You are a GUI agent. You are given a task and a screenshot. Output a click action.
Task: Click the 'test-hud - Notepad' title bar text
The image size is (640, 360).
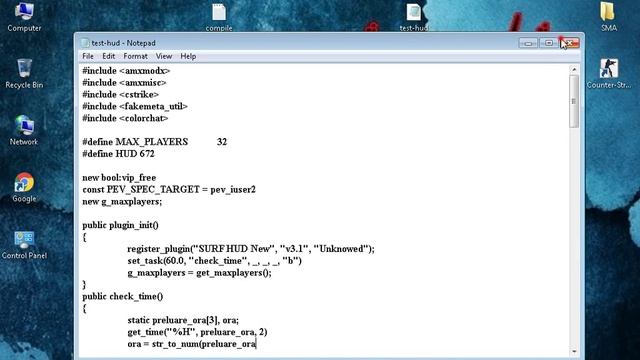[x=123, y=43]
